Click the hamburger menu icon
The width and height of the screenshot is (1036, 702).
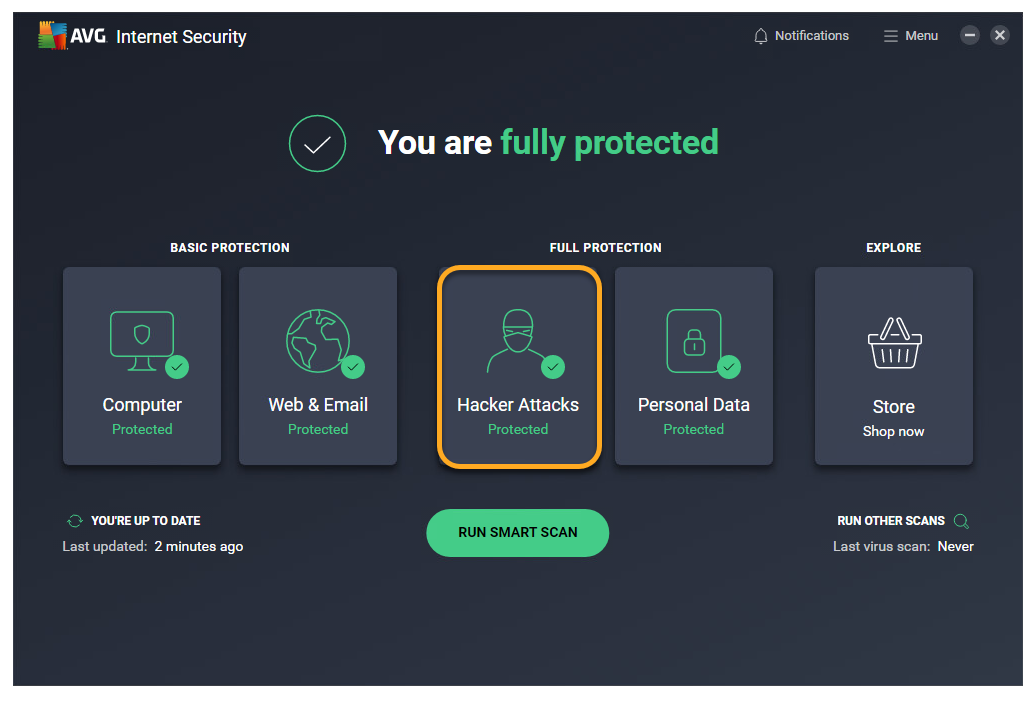coord(890,36)
